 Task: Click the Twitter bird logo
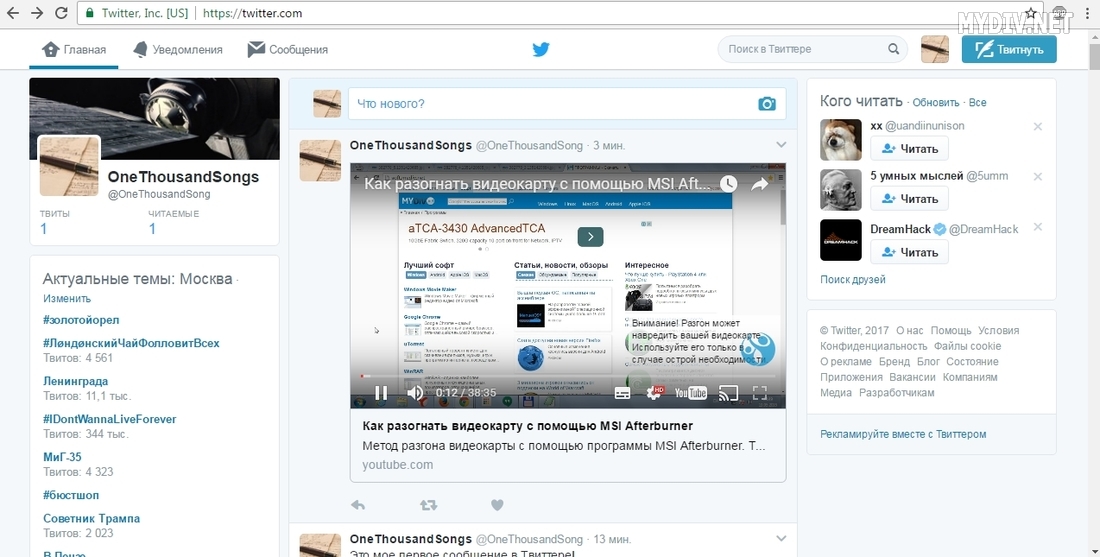coord(540,49)
